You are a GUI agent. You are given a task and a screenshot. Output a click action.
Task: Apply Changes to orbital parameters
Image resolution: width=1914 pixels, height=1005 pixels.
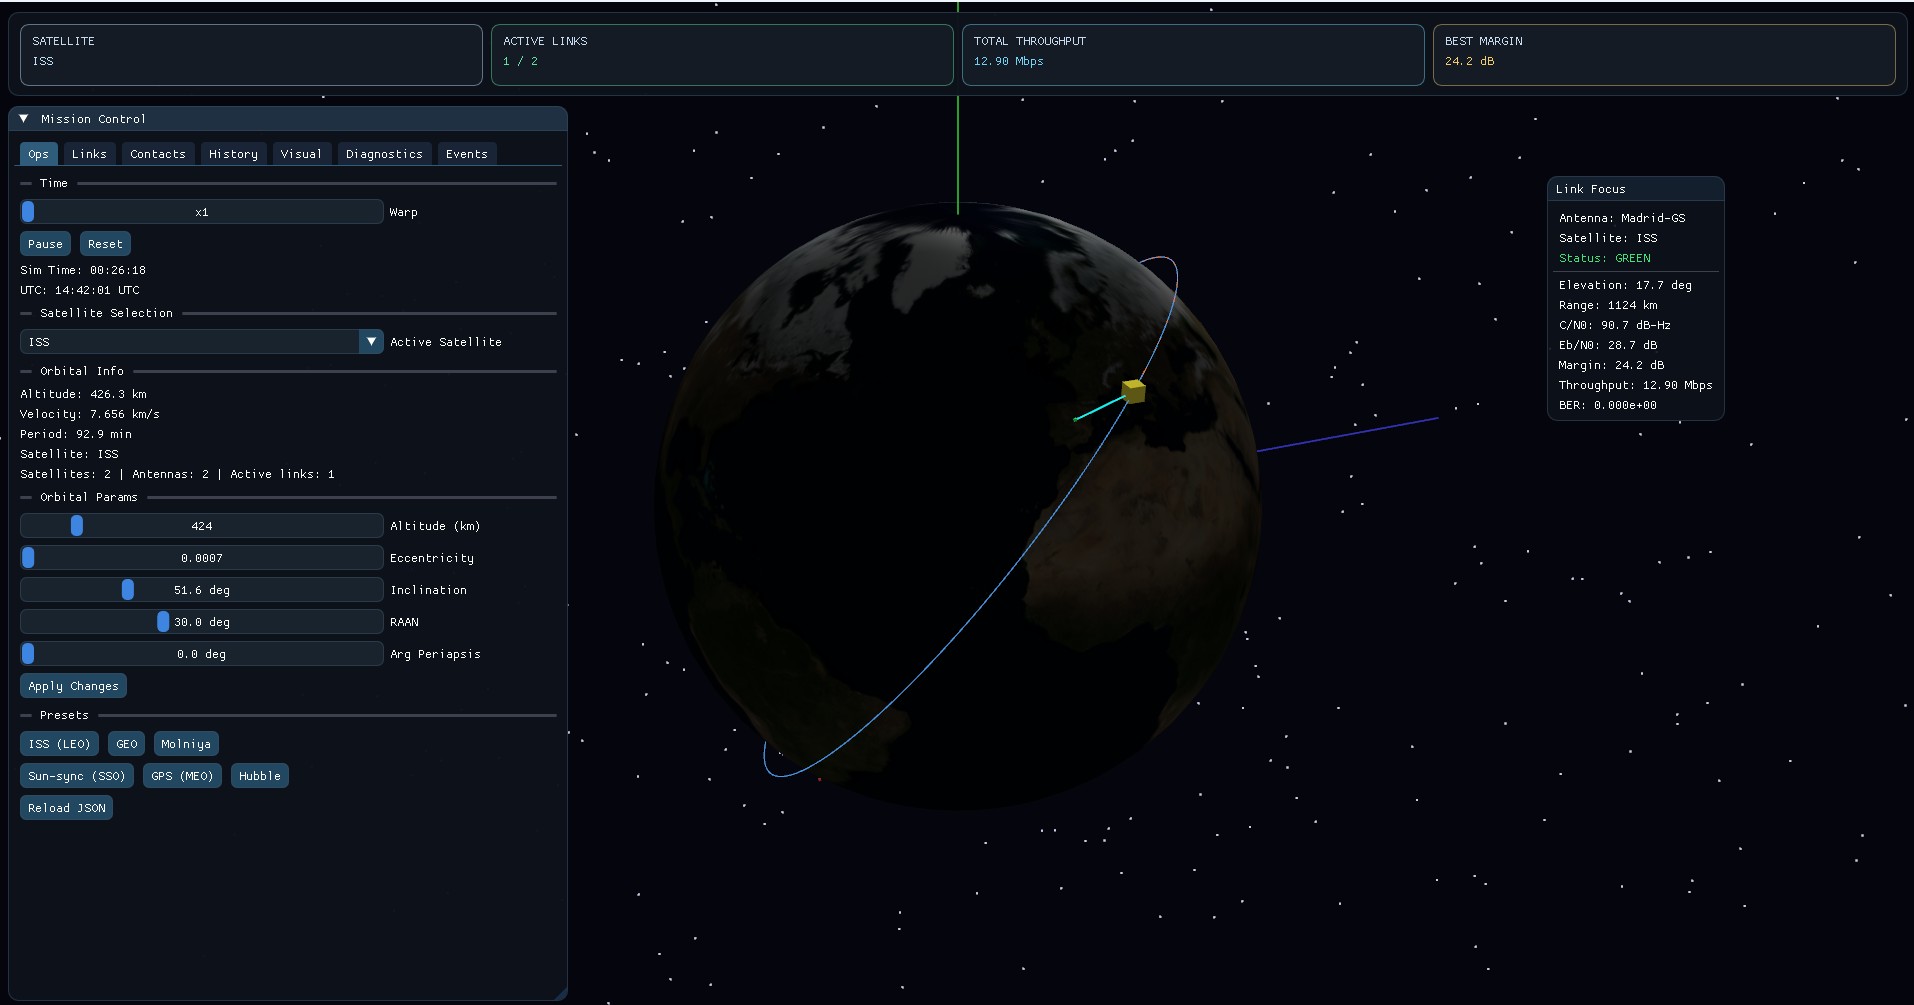[x=73, y=685]
